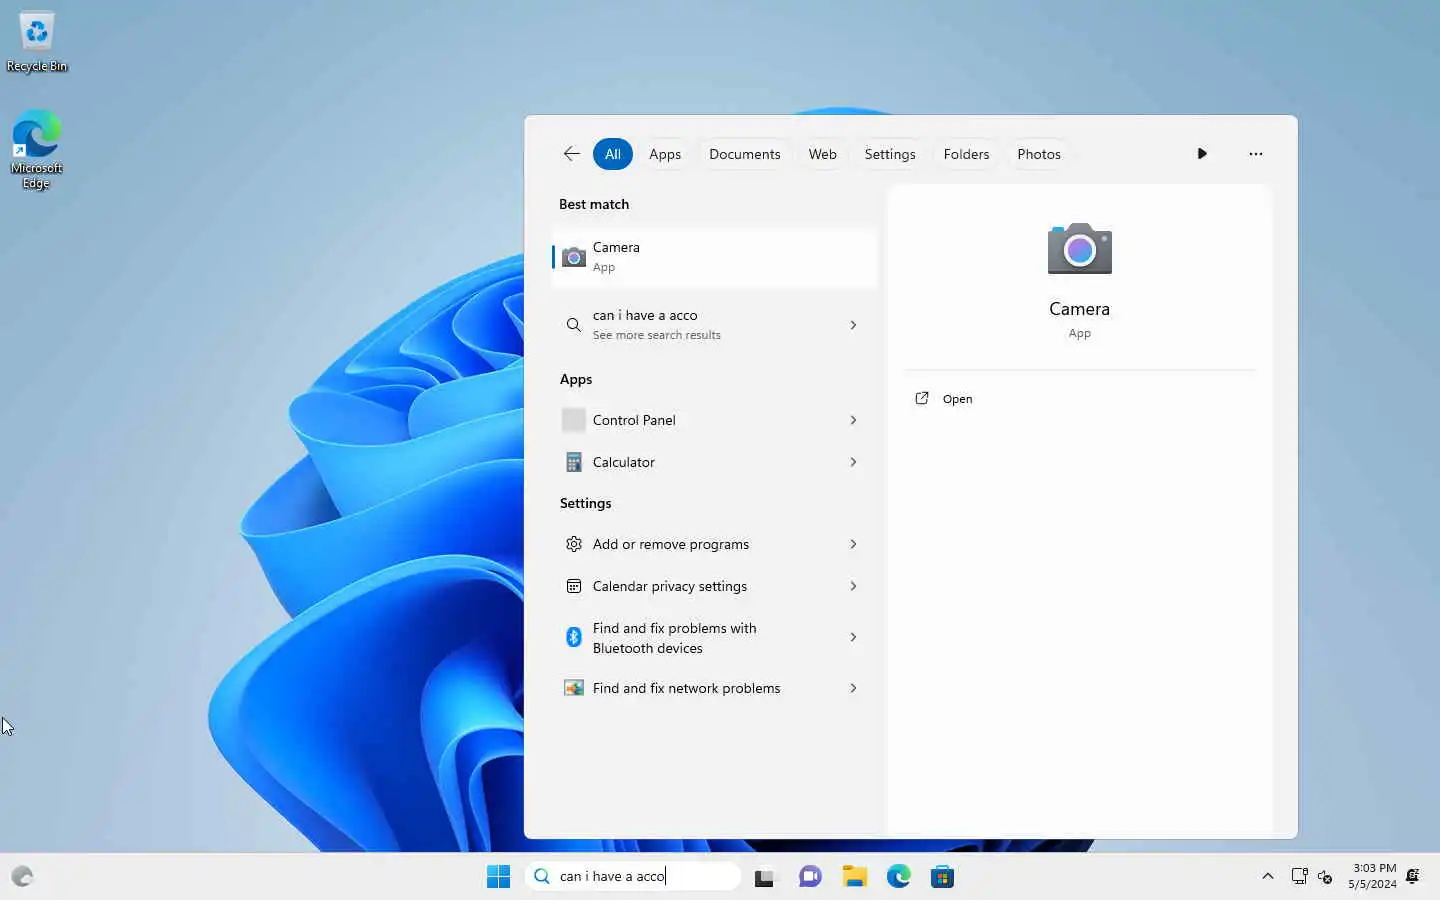
Task: Open the Chat app on the taskbar
Action: click(x=810, y=877)
